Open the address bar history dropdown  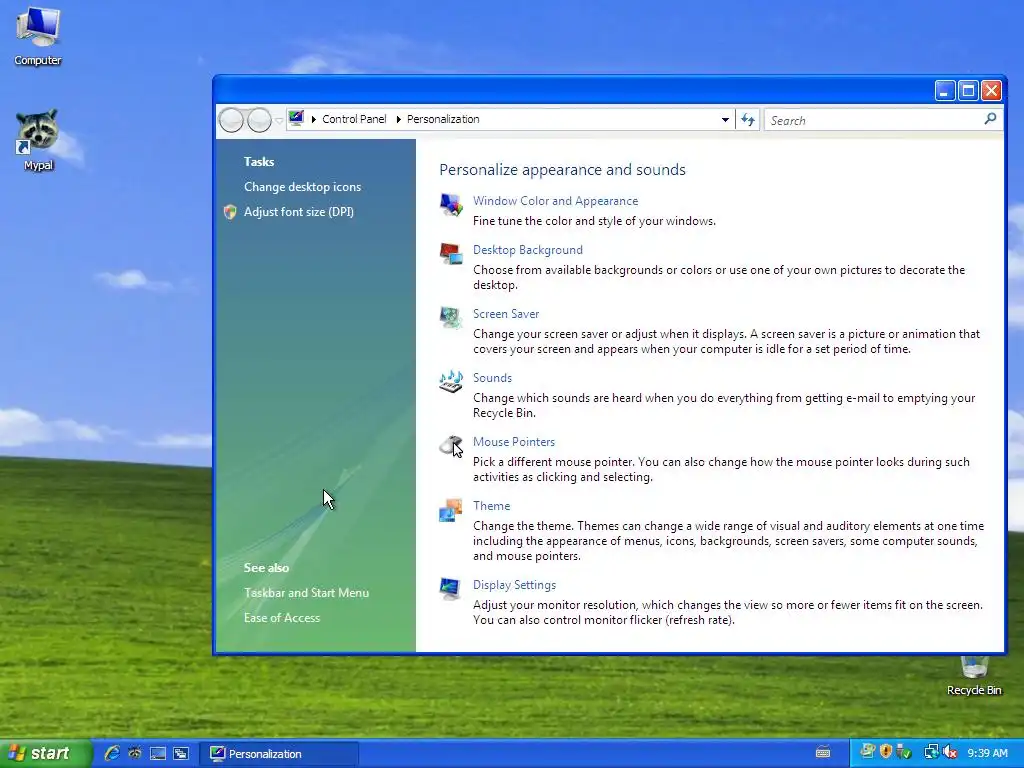[725, 120]
